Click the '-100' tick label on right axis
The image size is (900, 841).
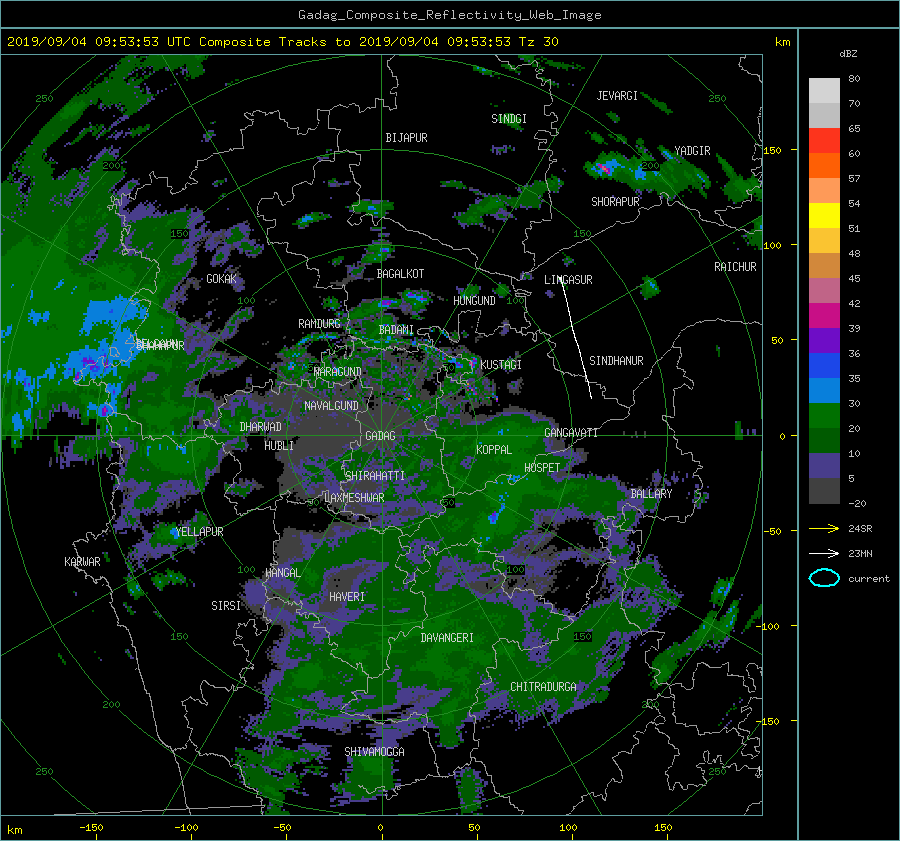[770, 626]
